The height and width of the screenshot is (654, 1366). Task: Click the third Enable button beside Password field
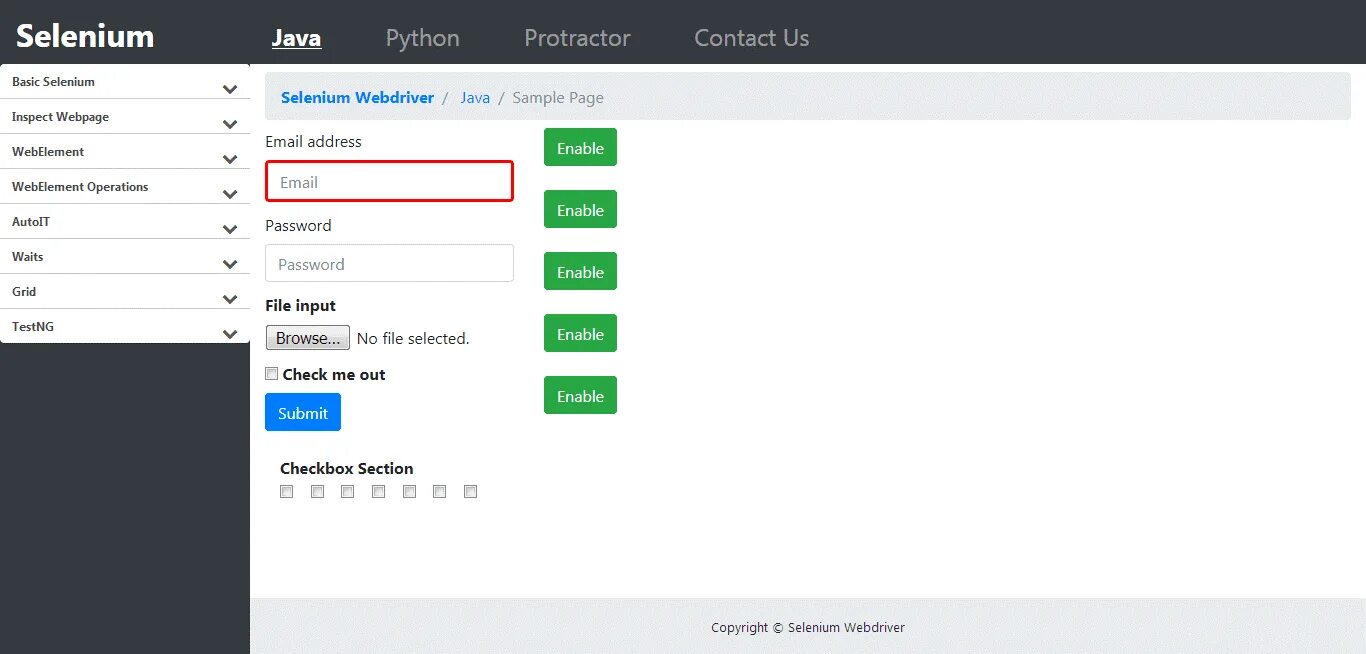[580, 271]
